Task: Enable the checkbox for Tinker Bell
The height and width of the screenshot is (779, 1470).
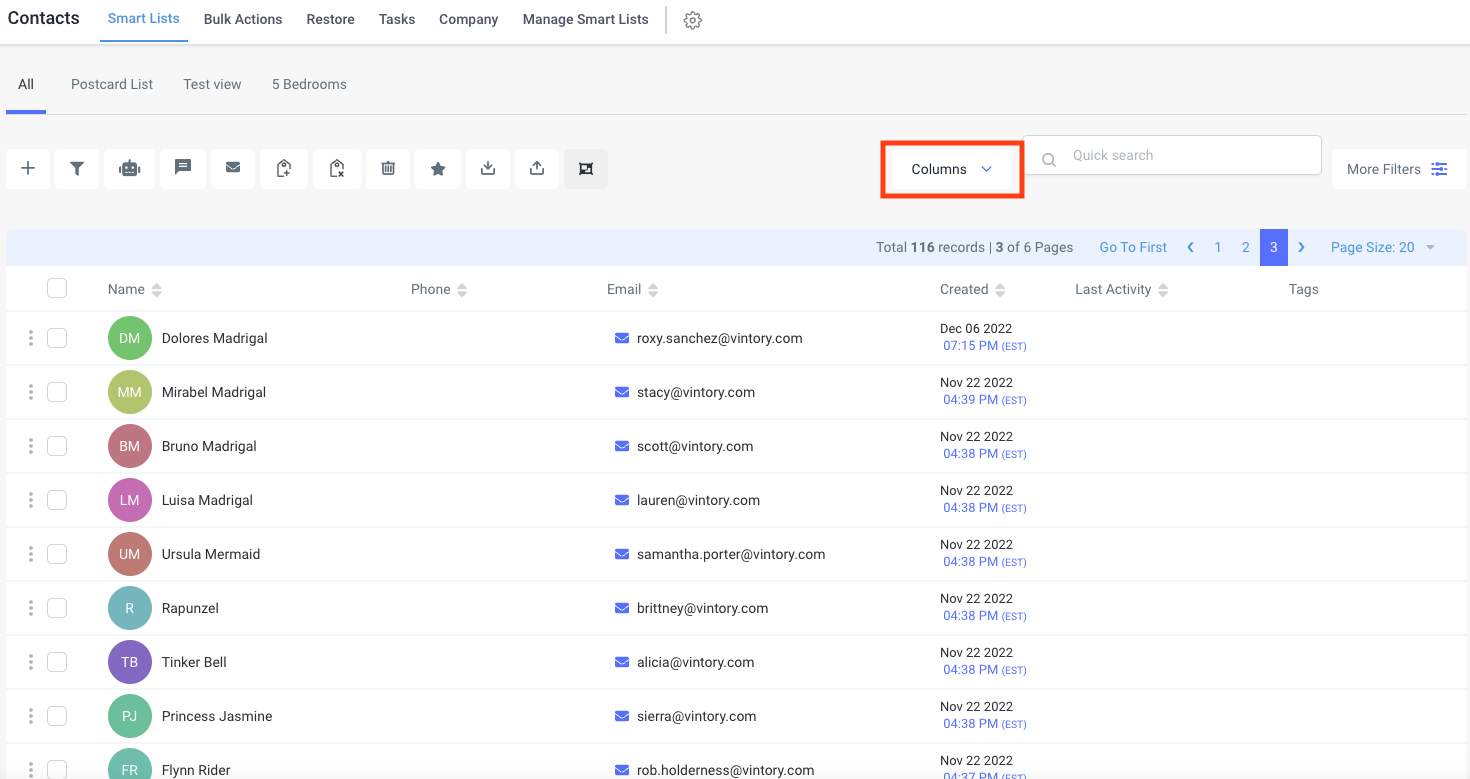Action: click(x=57, y=662)
